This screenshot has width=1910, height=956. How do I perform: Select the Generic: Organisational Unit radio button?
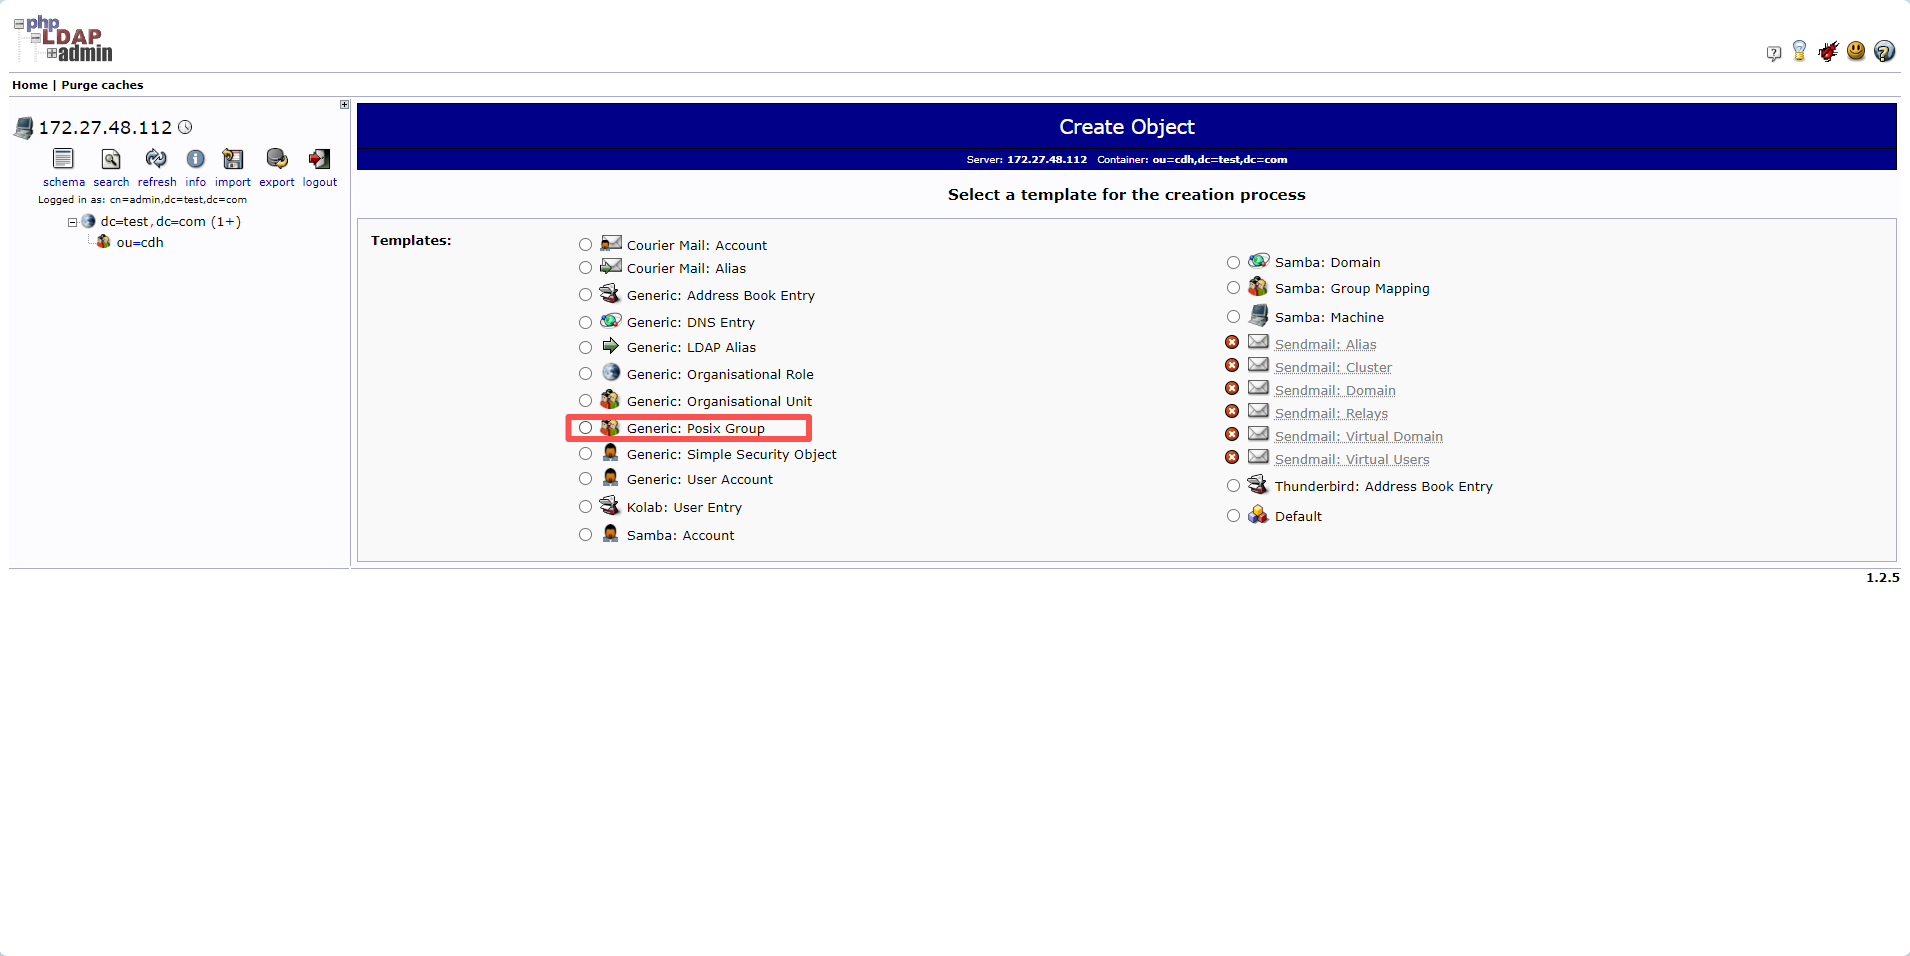pyautogui.click(x=585, y=401)
